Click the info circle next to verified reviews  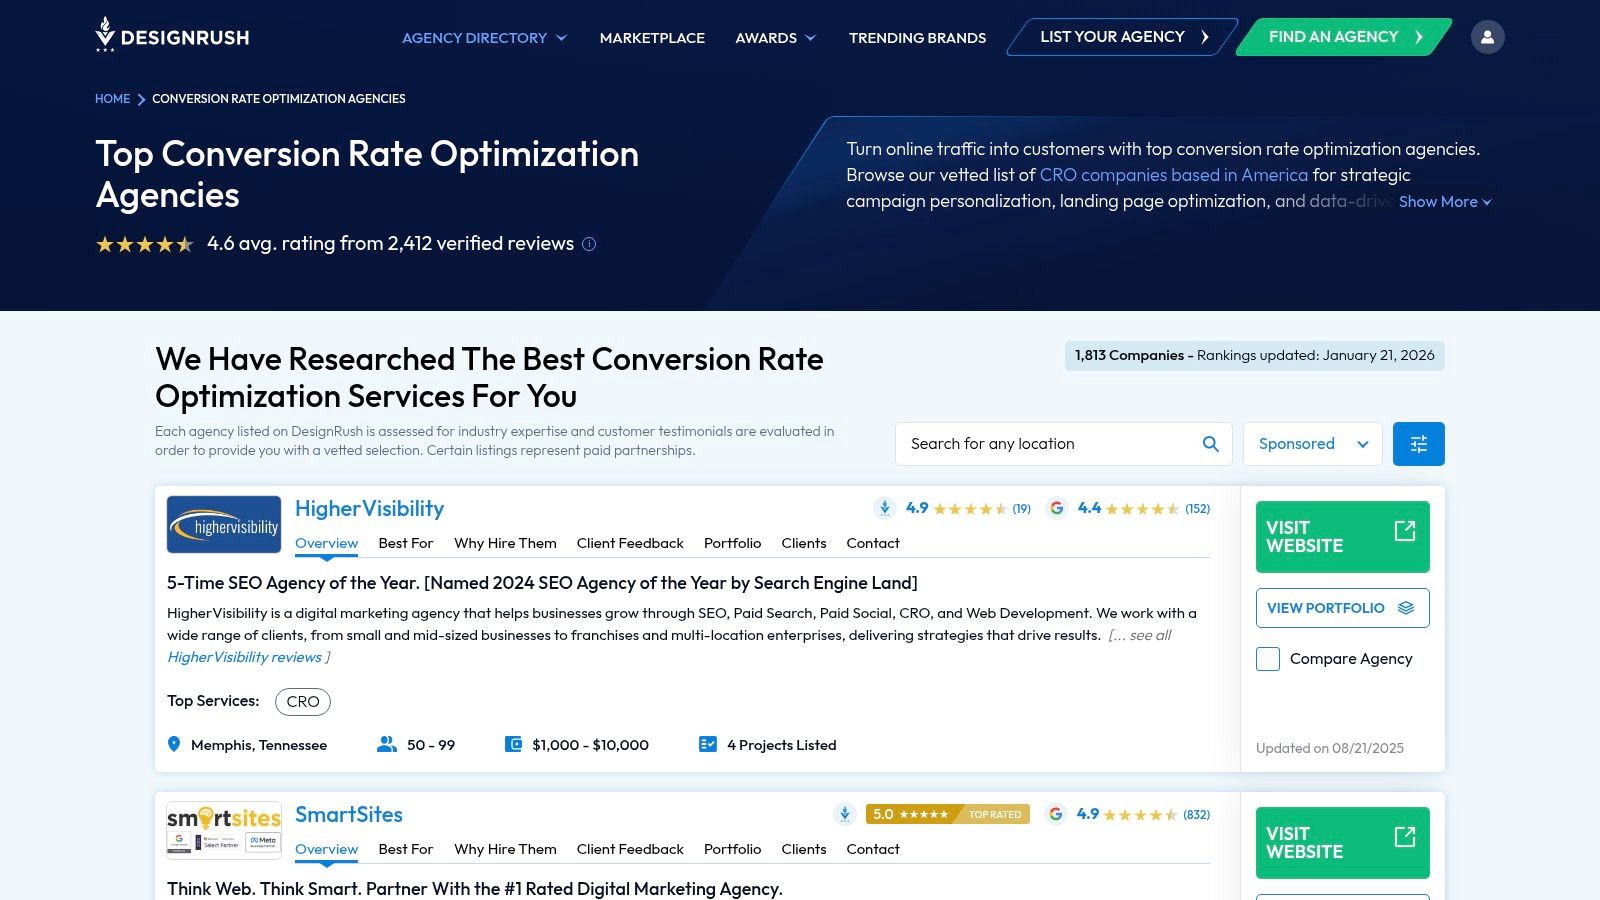pos(589,244)
